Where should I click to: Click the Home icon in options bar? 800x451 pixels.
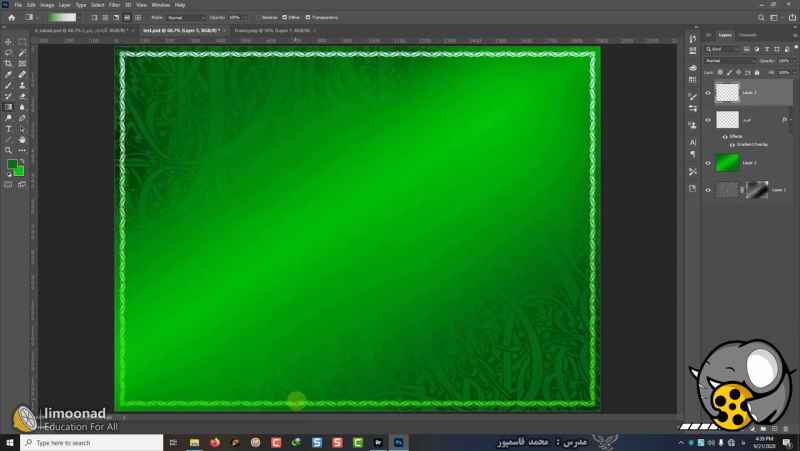pos(11,17)
